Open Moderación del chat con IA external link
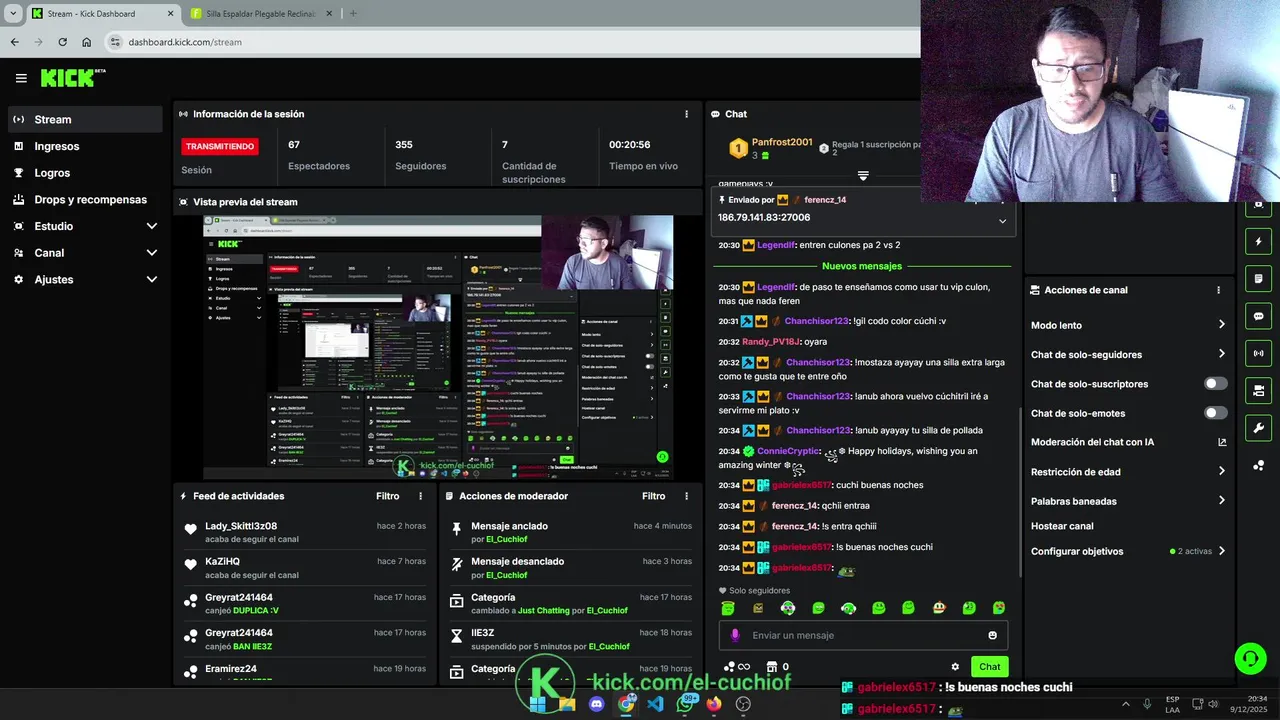Screen dimensions: 1280x720 click(1222, 442)
